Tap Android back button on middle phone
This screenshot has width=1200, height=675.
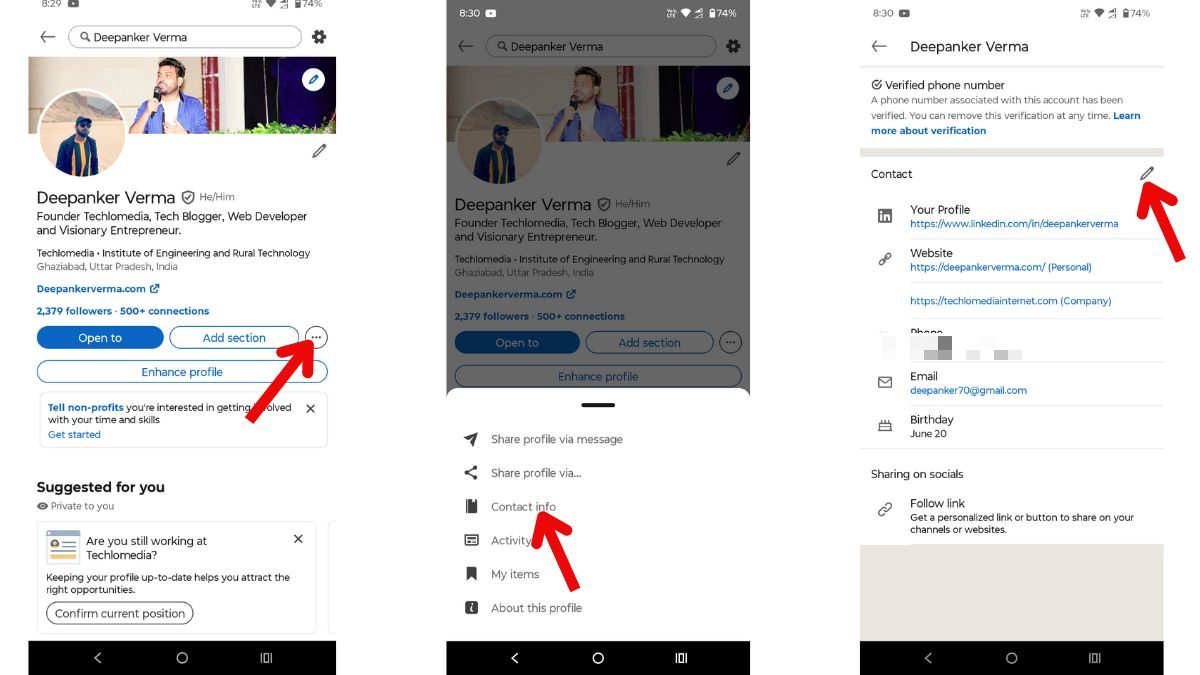[x=514, y=658]
